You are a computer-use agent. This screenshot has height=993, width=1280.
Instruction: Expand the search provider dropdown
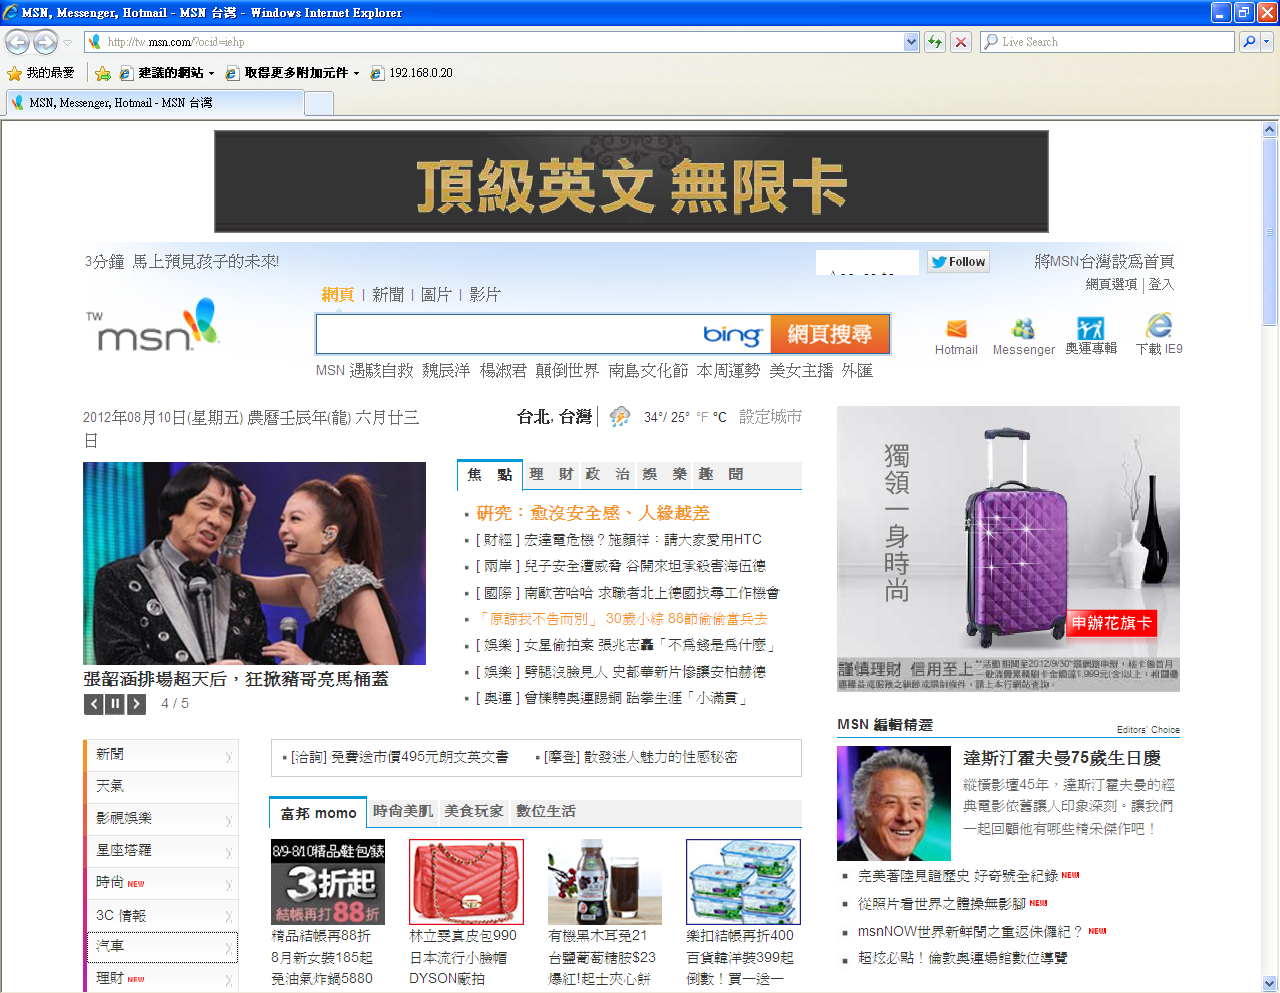tap(1267, 42)
